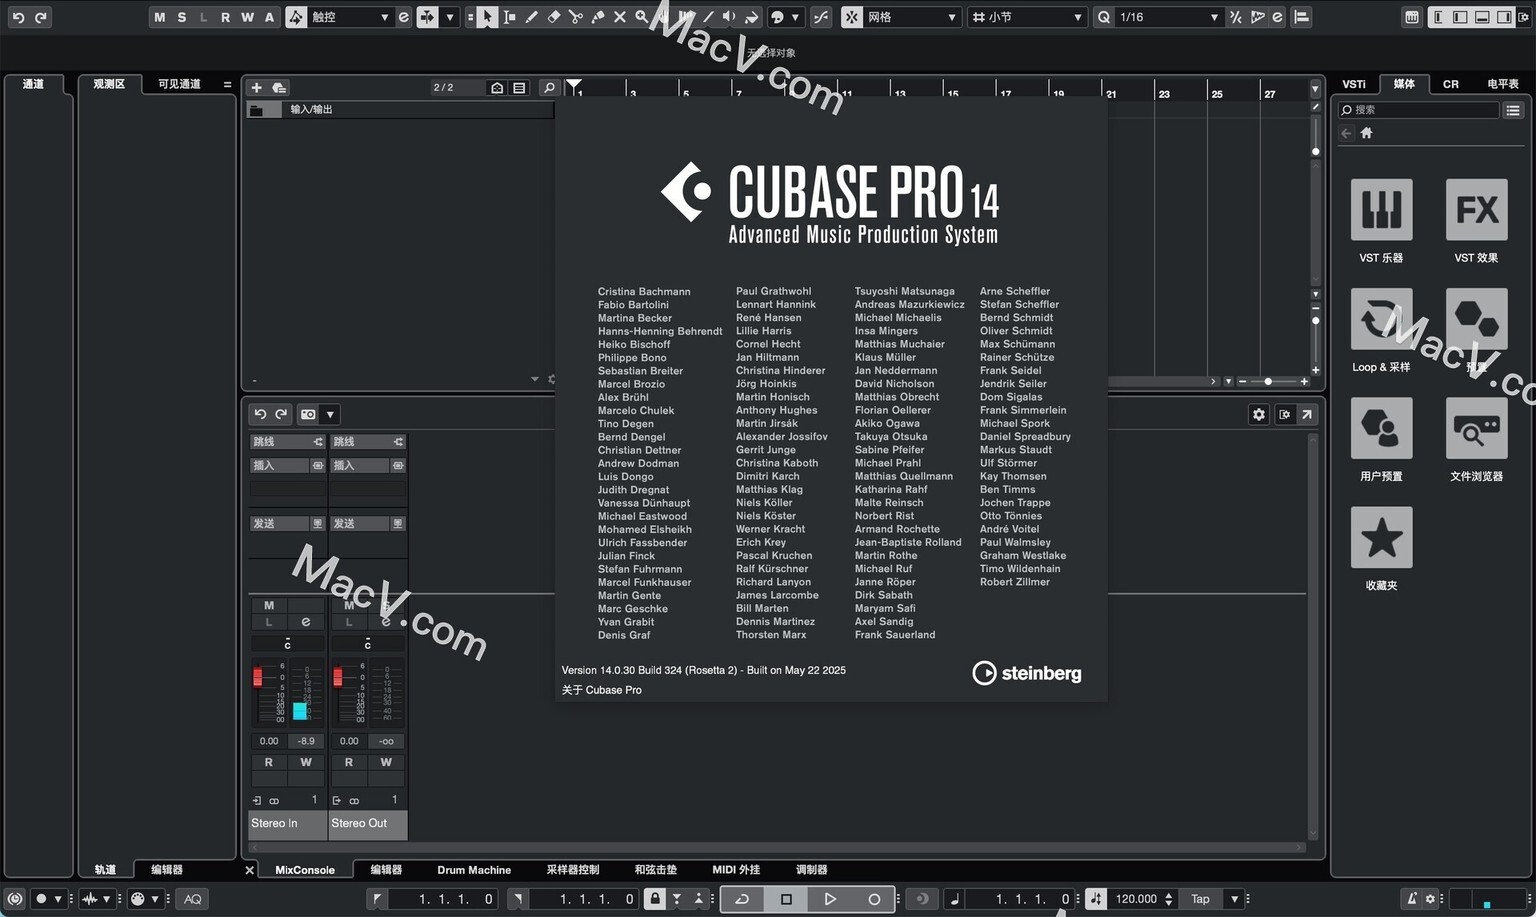Adjust the Stereo Out red fader handle
The width and height of the screenshot is (1536, 917).
point(337,677)
